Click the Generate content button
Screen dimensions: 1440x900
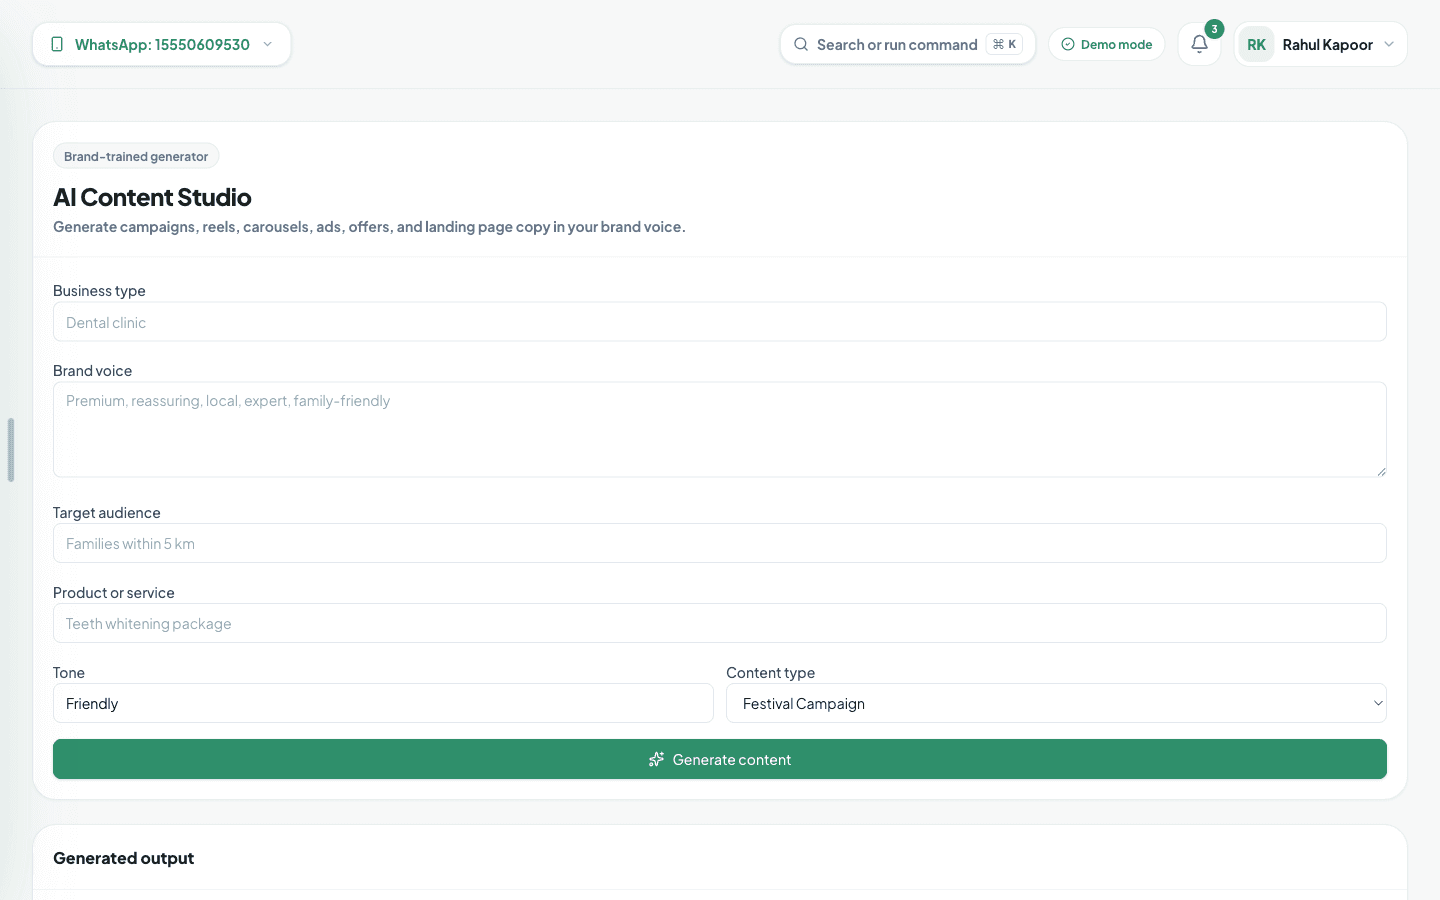coord(720,759)
